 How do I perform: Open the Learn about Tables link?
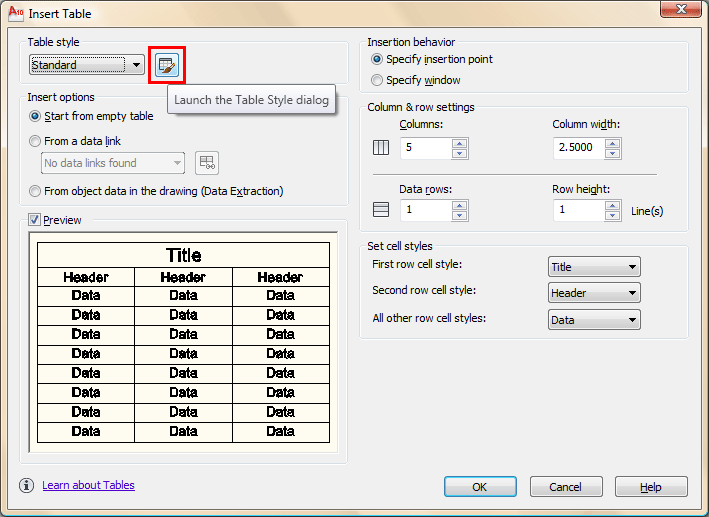coord(88,486)
